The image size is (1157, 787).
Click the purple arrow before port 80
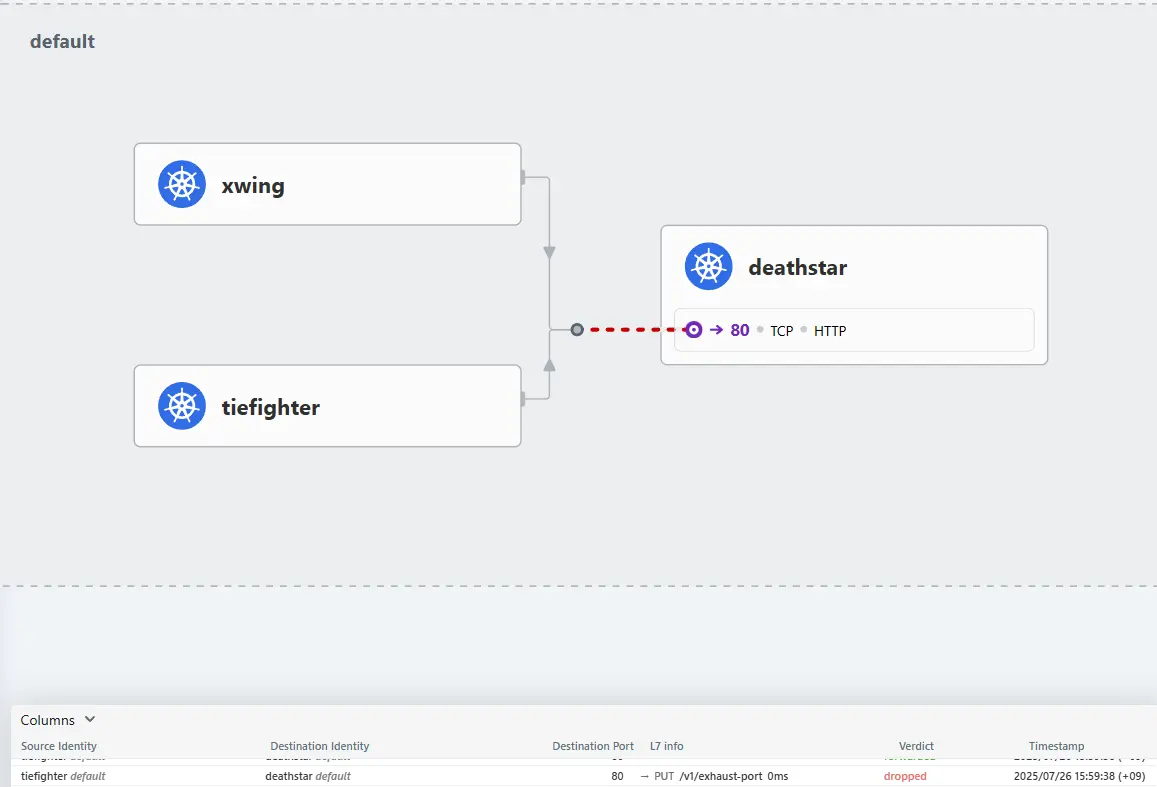[x=716, y=330]
